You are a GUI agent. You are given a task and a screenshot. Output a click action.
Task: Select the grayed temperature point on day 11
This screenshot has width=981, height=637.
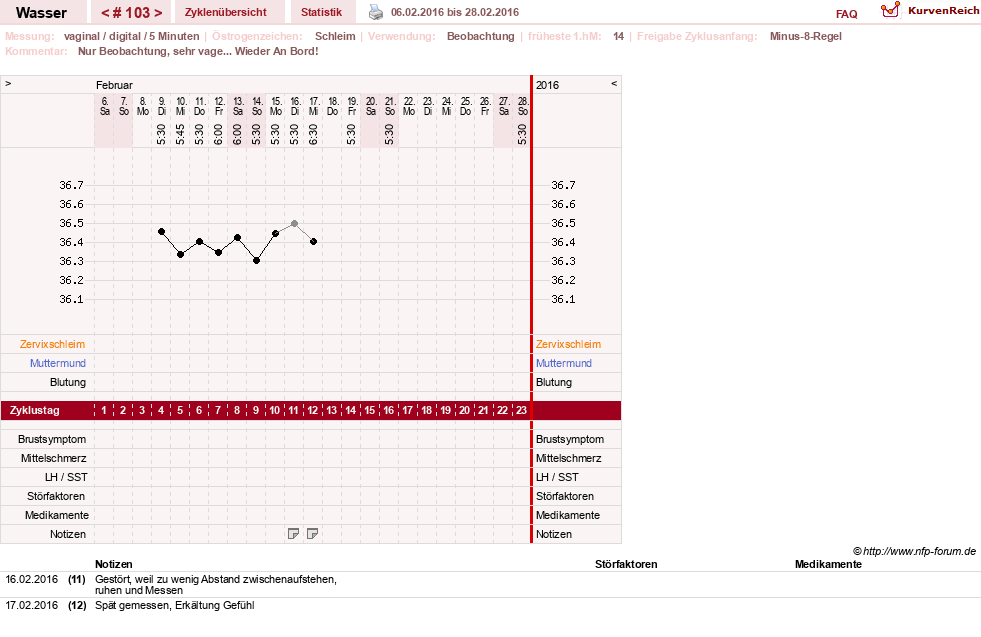(x=294, y=223)
